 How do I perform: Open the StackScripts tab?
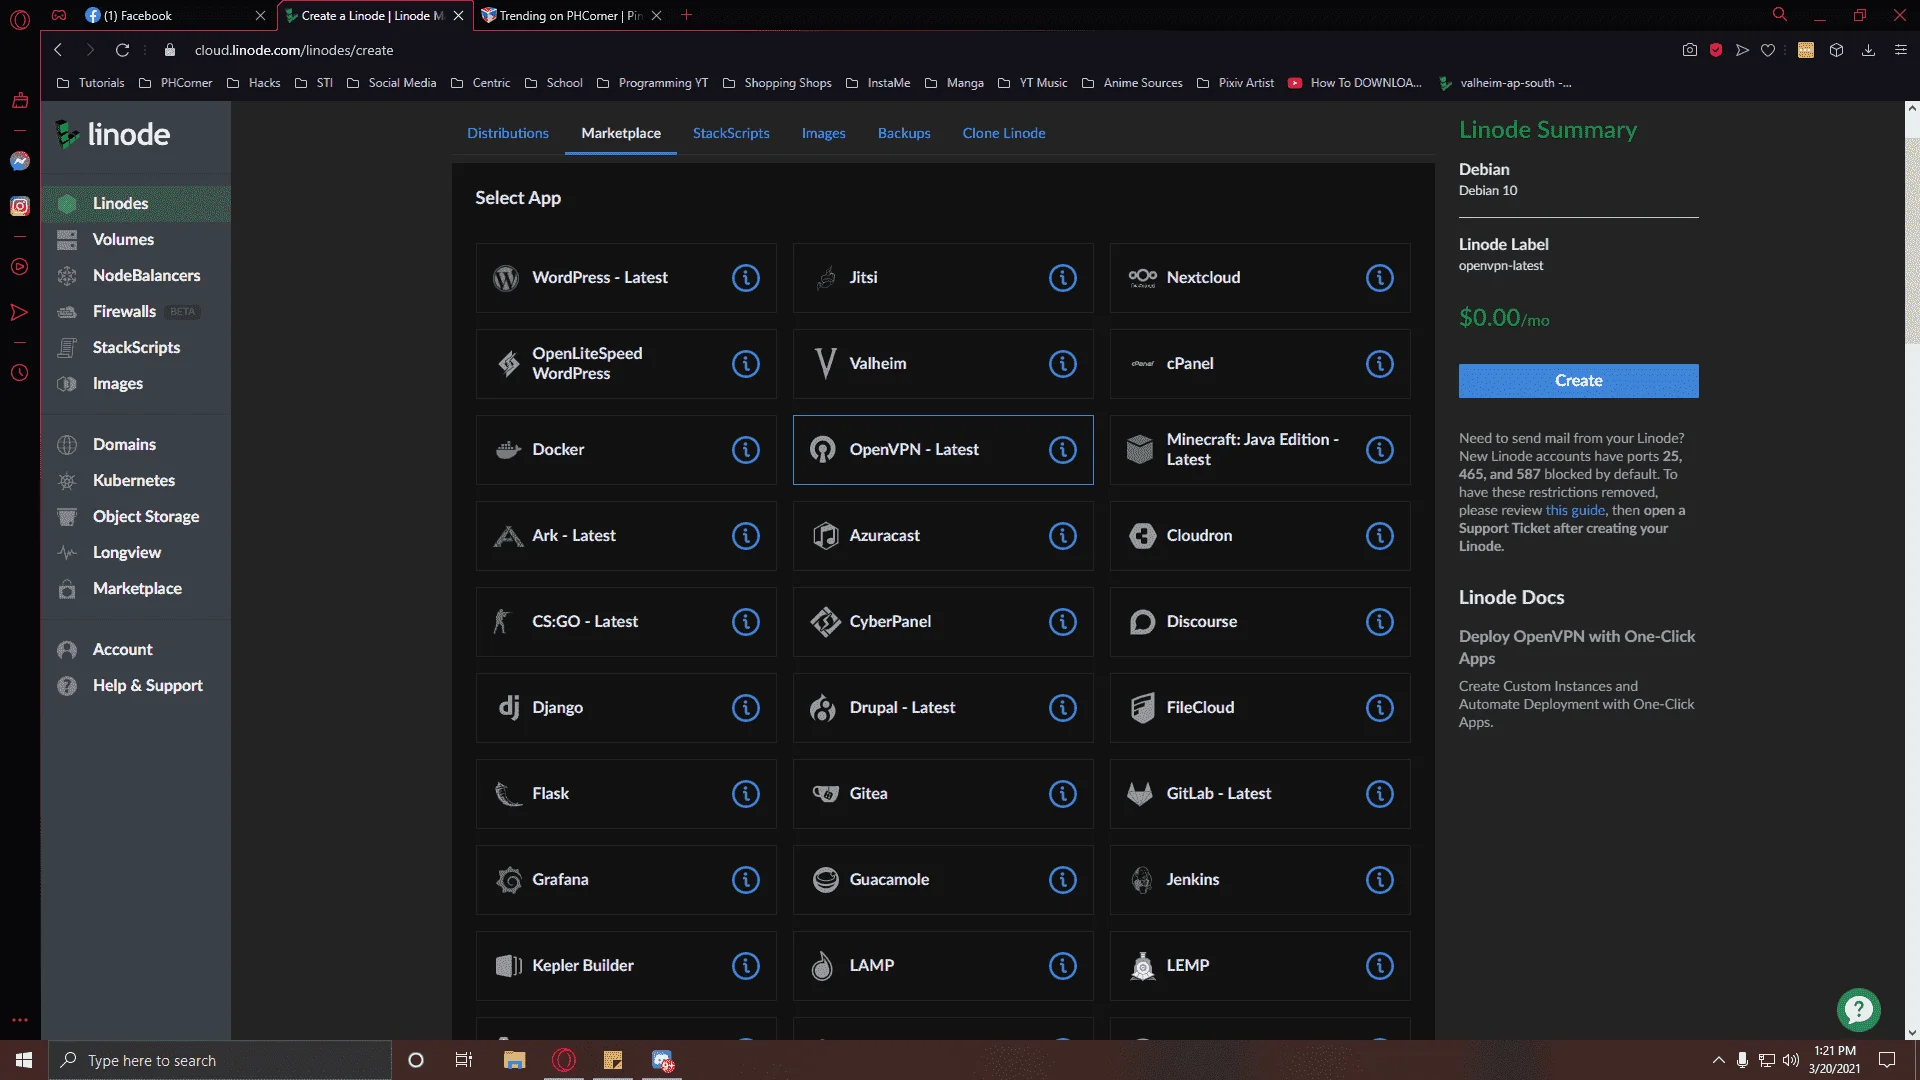[x=731, y=133]
